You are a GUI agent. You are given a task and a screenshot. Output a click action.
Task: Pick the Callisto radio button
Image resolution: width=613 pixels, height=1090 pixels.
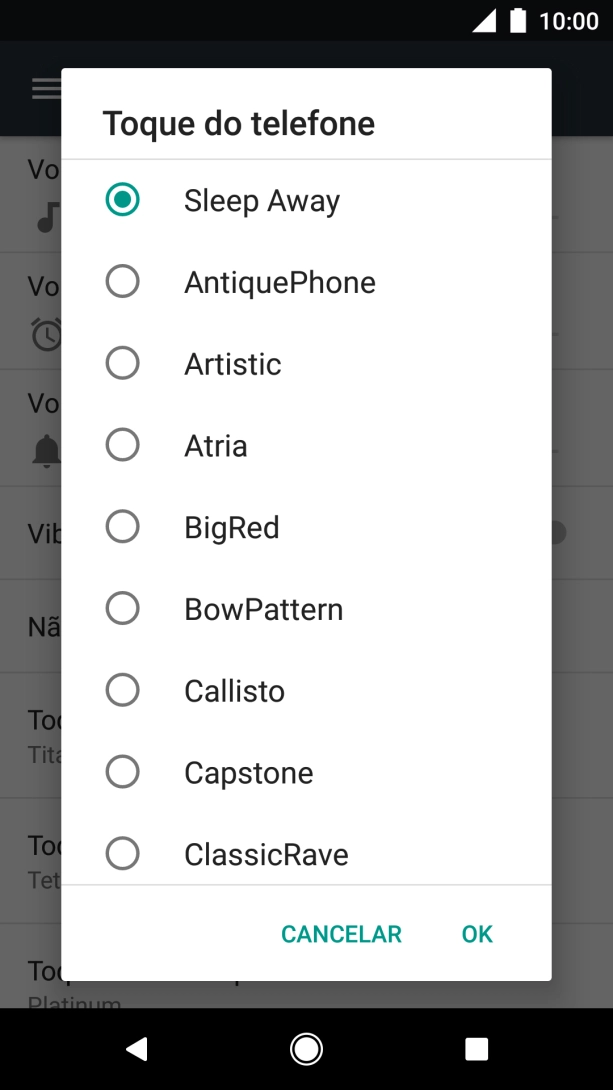point(122,691)
